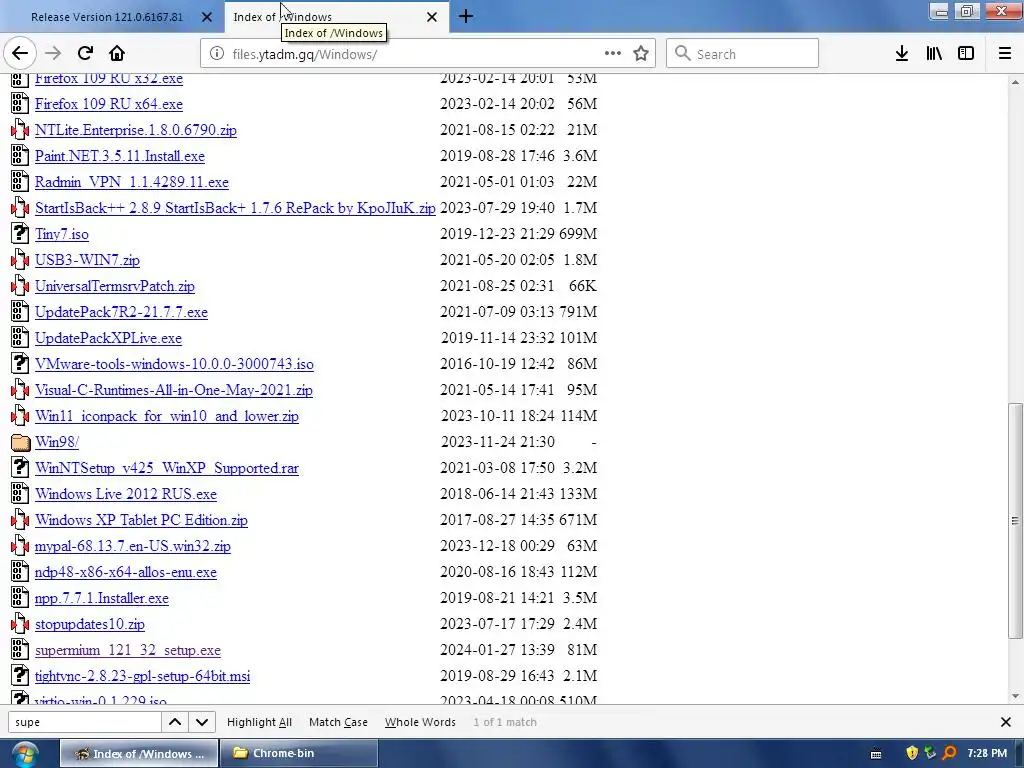Download Firefox 109 RU x64.exe
Viewport: 1024px width, 768px height.
(108, 104)
